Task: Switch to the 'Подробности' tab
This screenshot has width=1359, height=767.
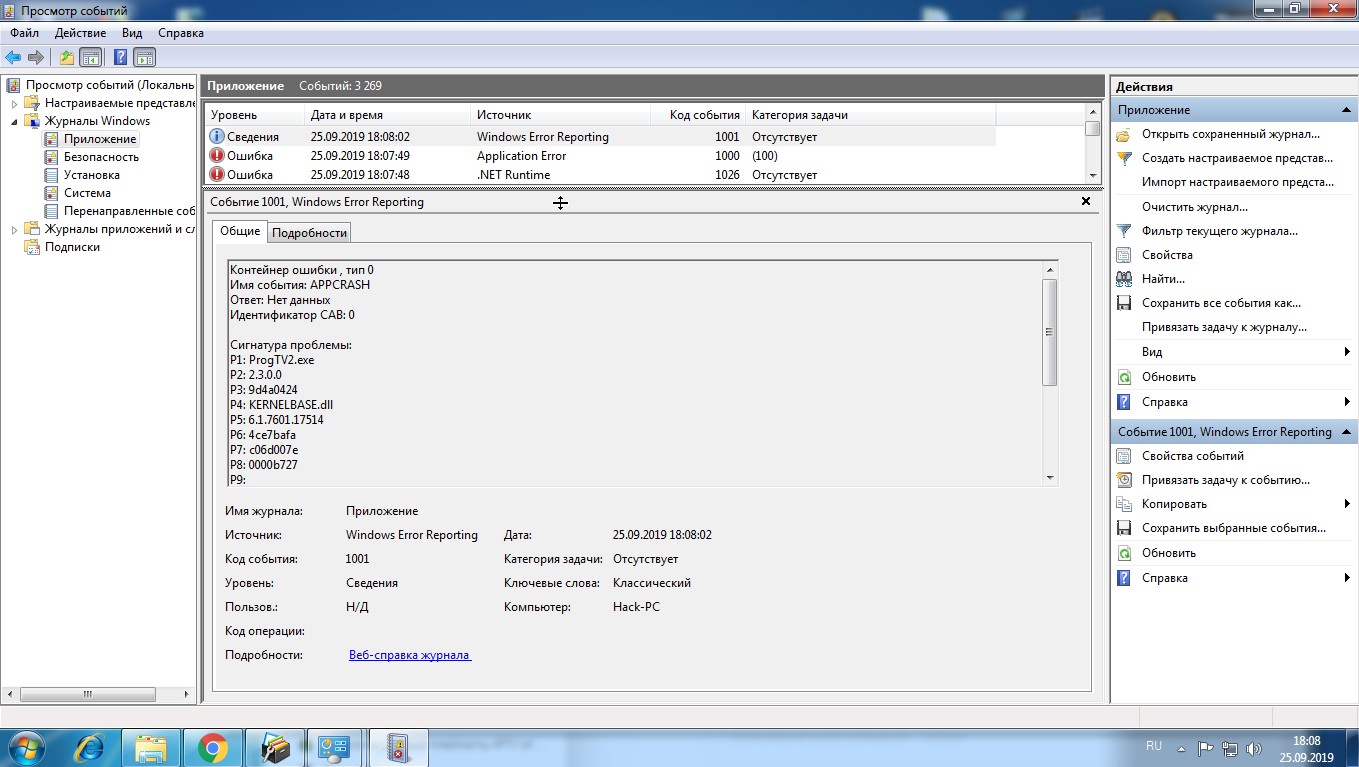Action: pyautogui.click(x=309, y=232)
